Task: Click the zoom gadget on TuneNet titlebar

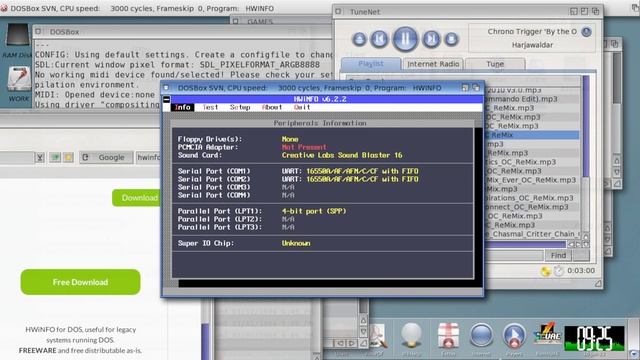Action: [x=584, y=11]
